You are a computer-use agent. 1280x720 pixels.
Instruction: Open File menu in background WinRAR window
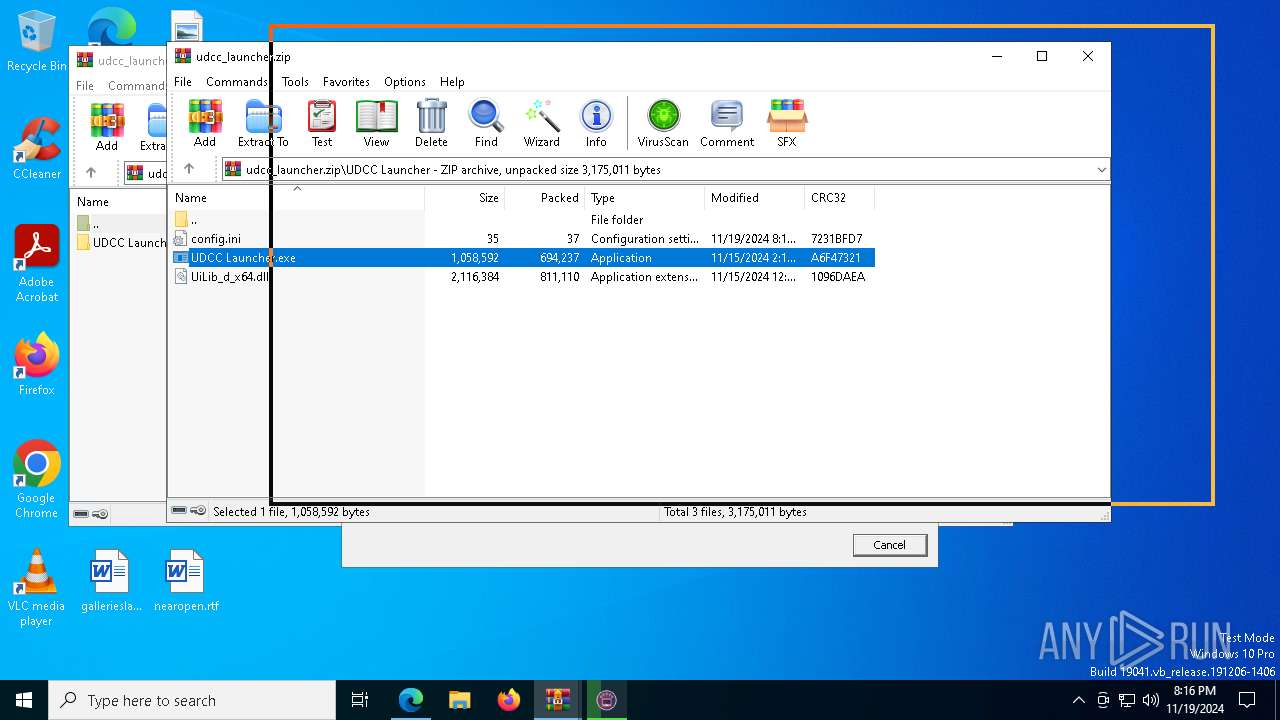(x=85, y=86)
